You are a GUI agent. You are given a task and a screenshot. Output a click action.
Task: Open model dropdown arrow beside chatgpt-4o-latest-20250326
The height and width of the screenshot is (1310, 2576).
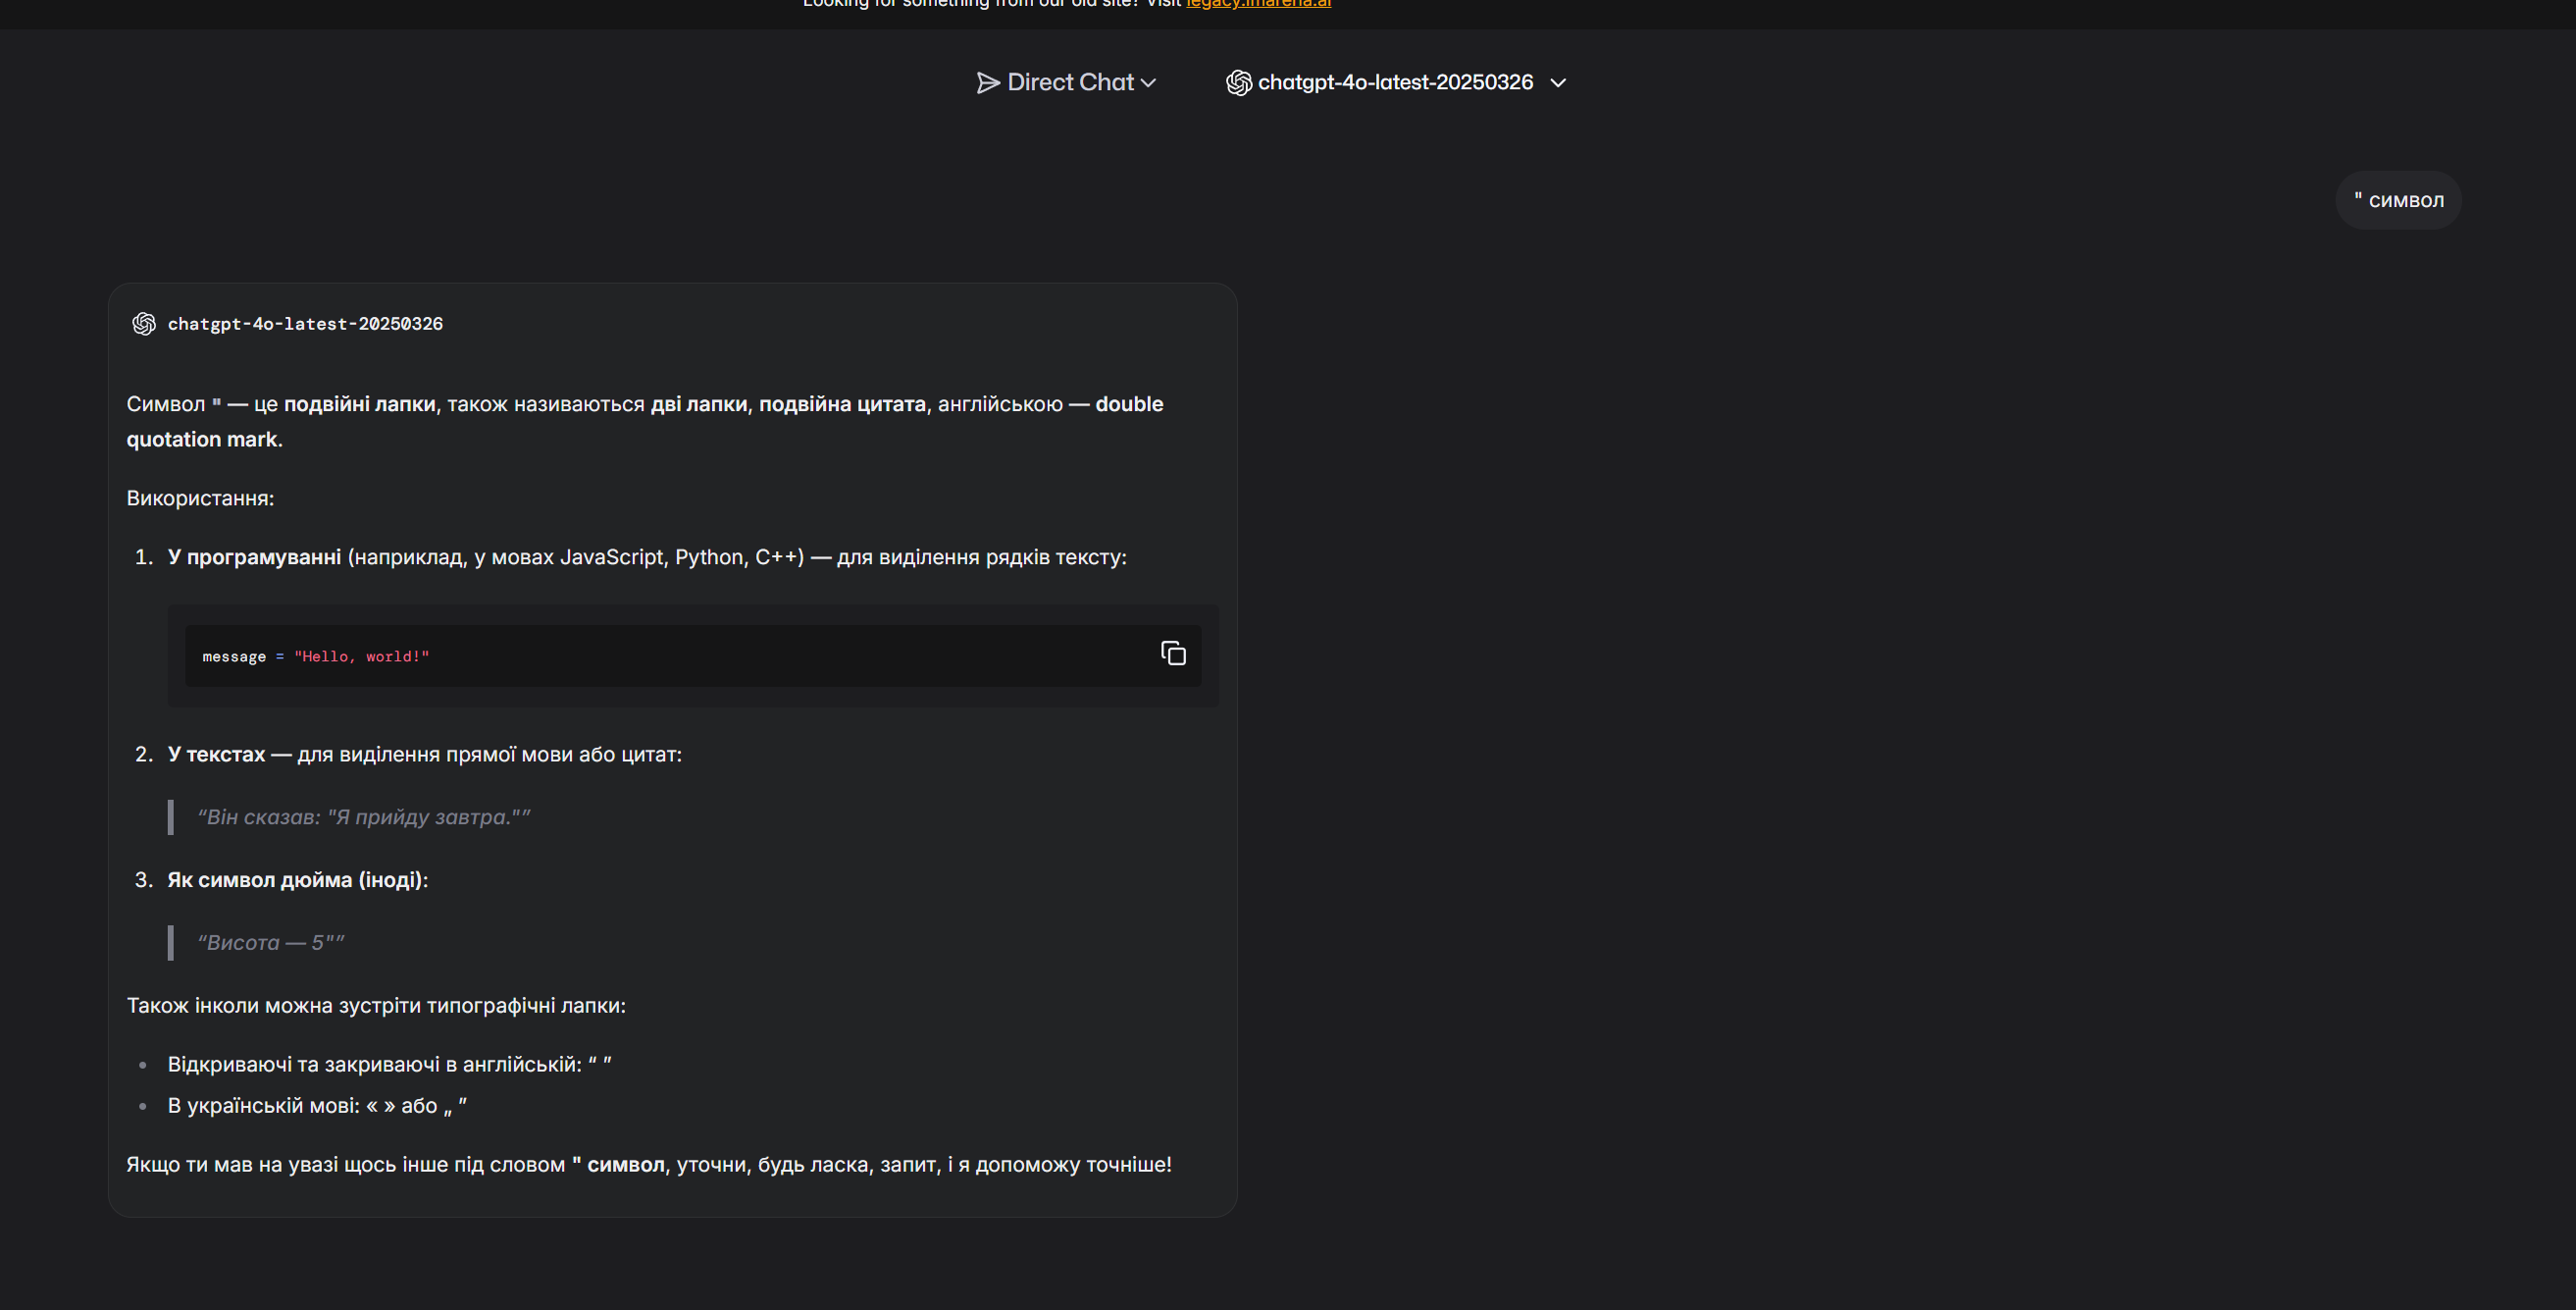1557,83
